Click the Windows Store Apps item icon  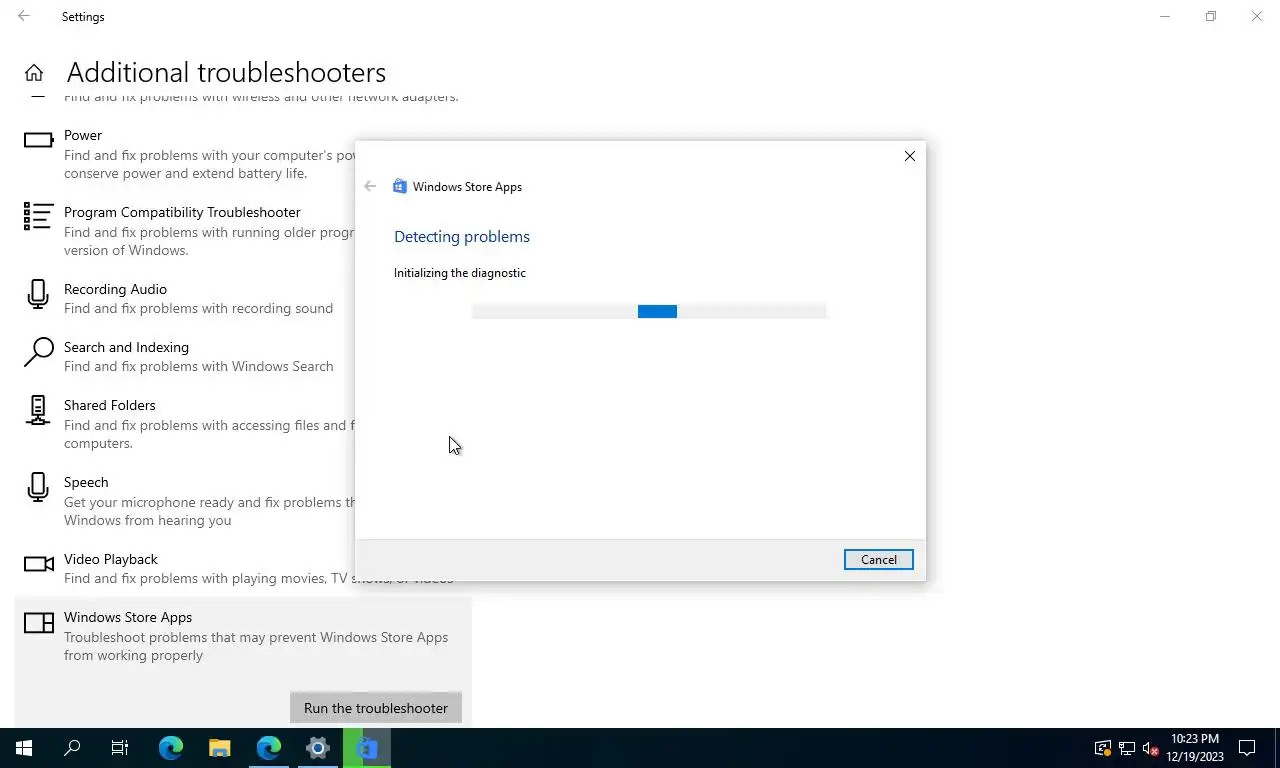click(x=38, y=623)
